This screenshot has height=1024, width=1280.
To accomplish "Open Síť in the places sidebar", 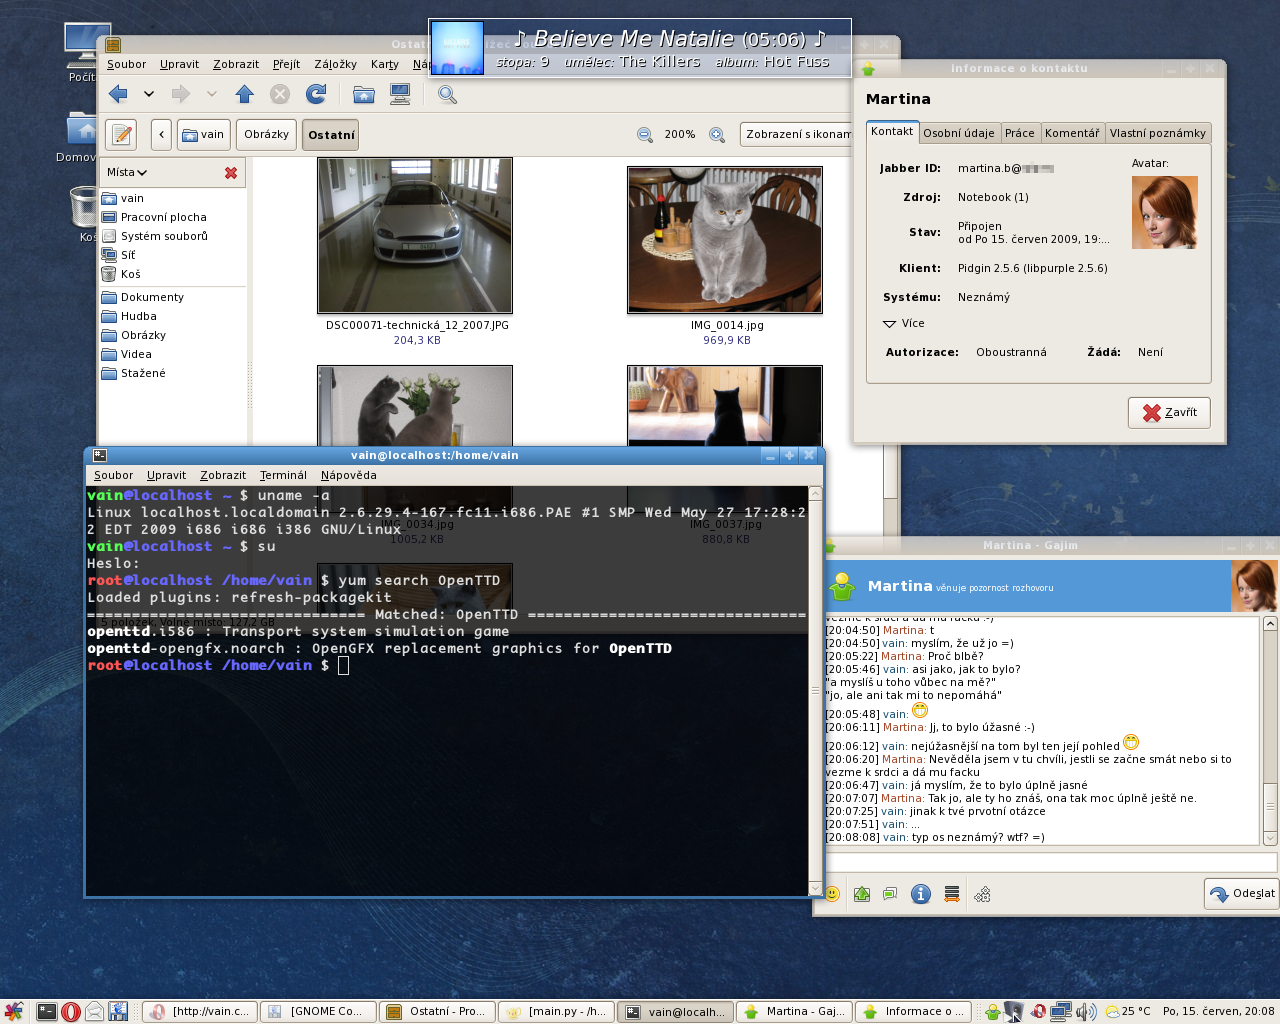I will [127, 255].
